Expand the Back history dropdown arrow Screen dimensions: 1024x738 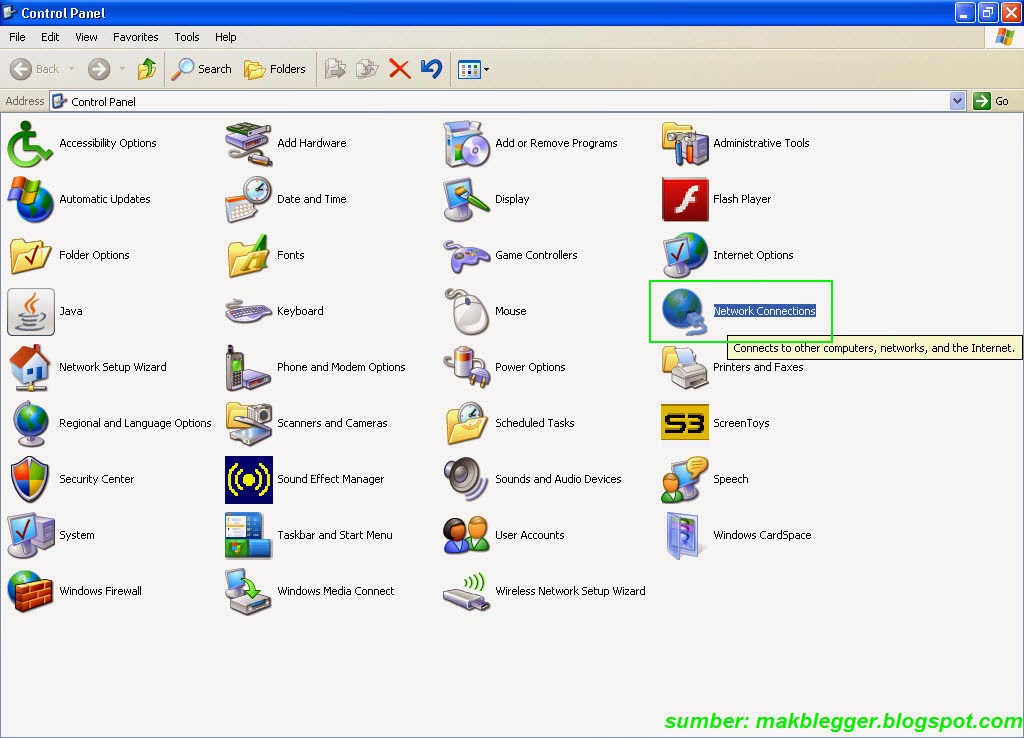(71, 69)
